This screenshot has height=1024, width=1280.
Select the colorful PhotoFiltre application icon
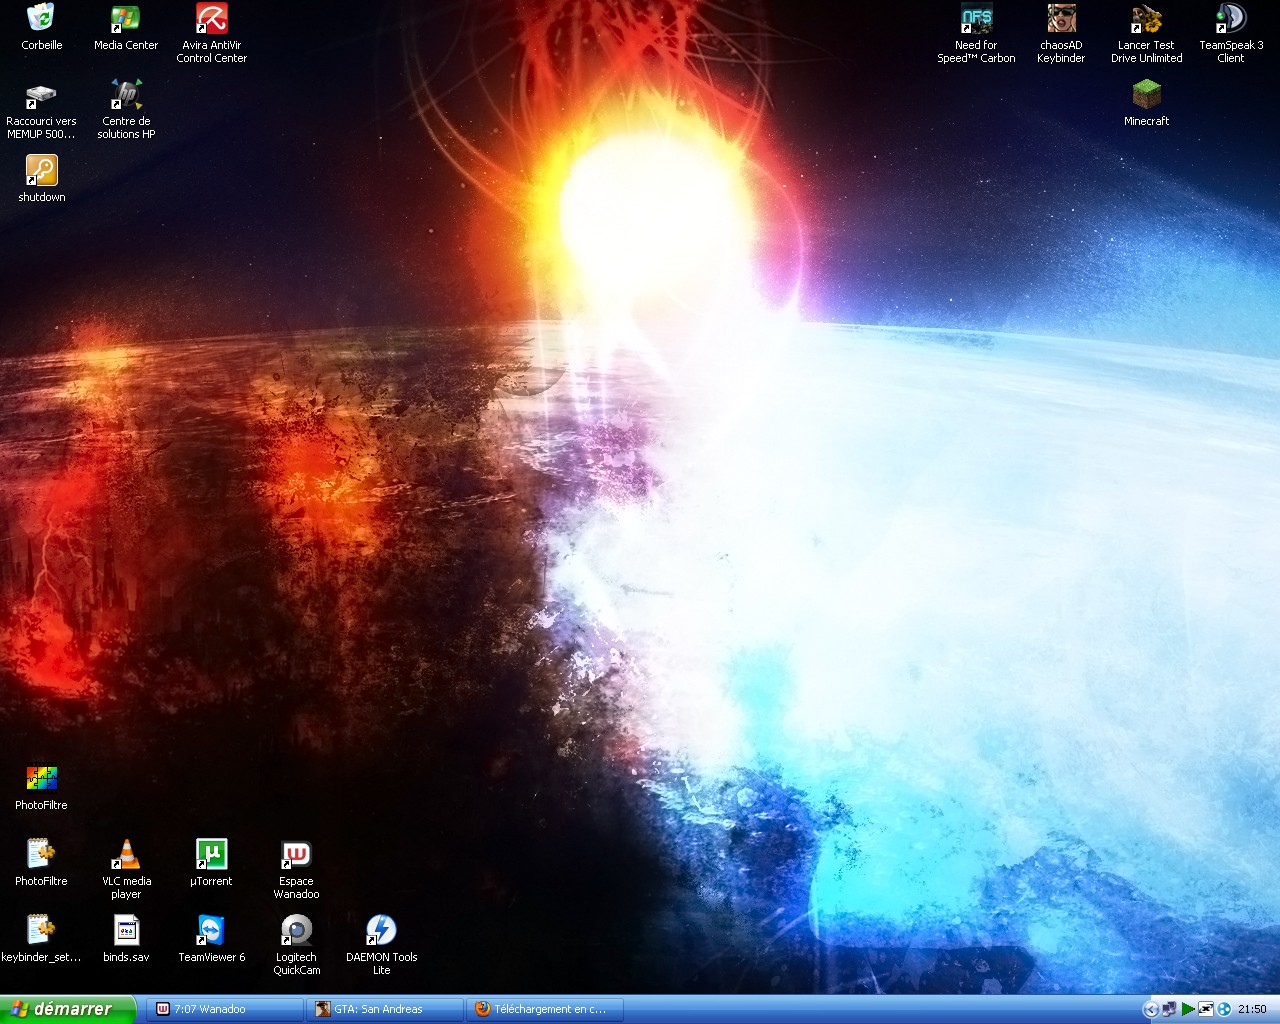41,787
